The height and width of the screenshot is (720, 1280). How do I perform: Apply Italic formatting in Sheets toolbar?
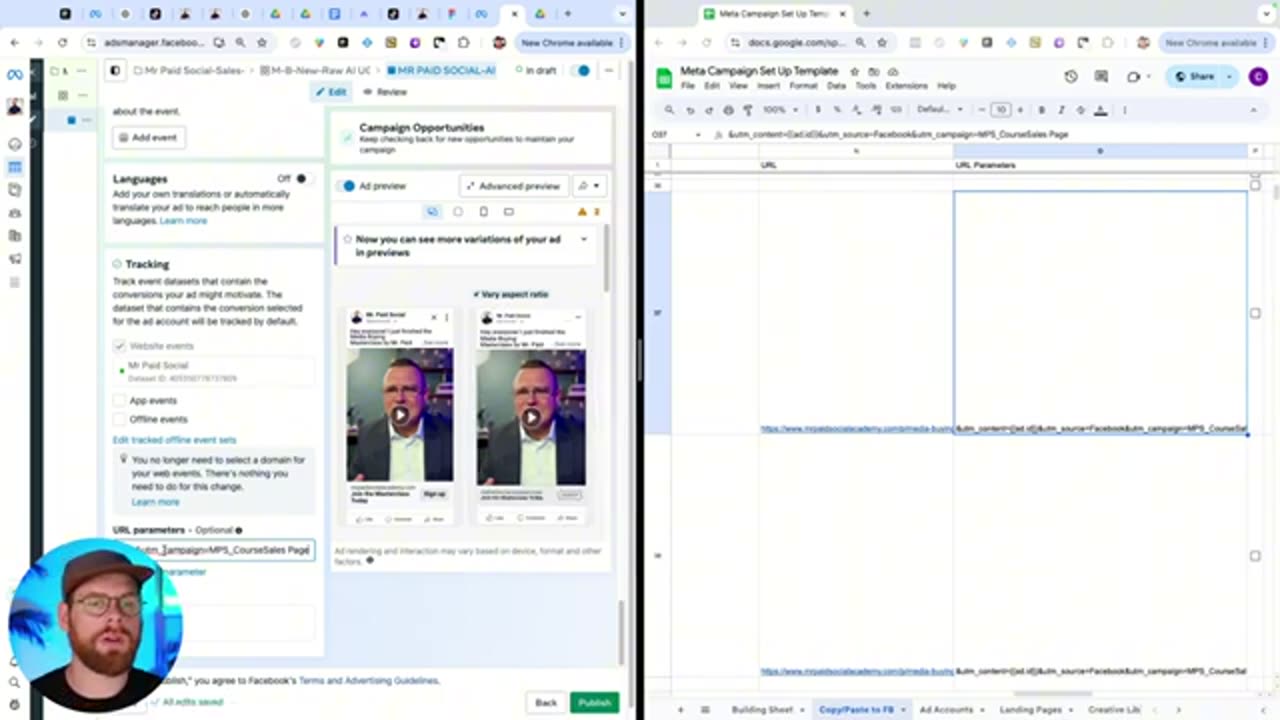[x=1061, y=110]
